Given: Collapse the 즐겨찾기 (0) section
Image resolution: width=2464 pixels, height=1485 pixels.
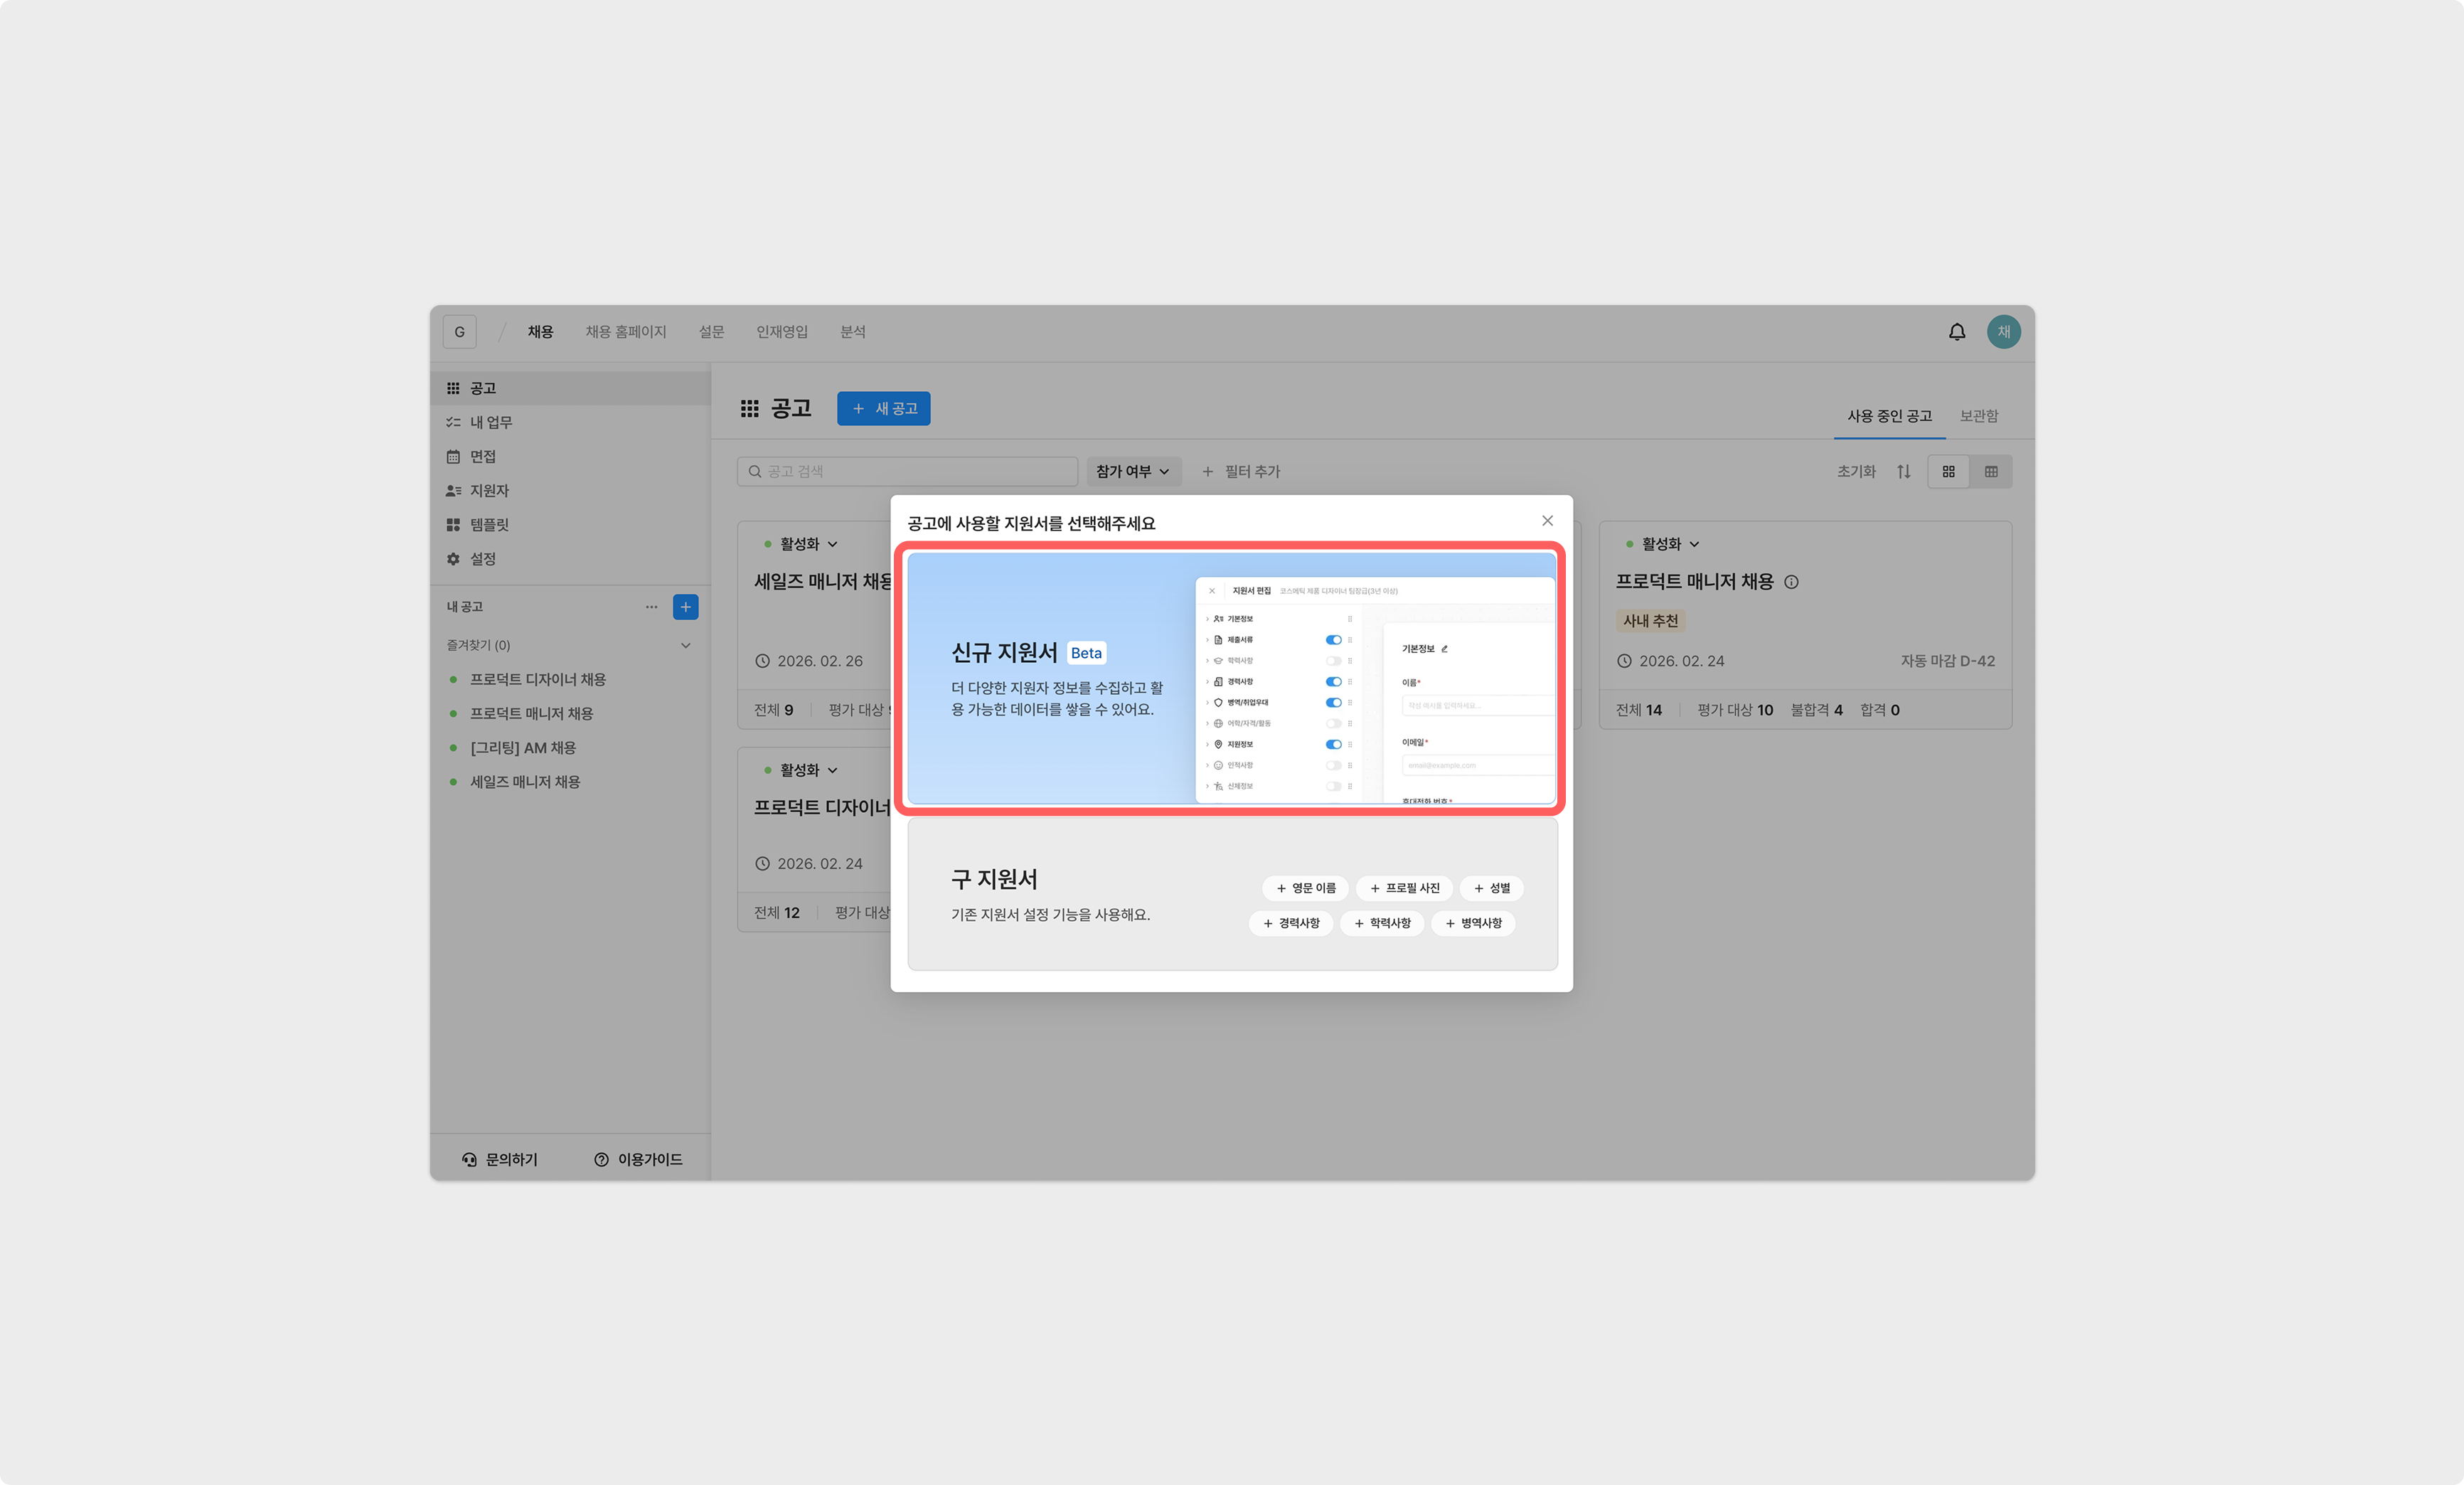Looking at the screenshot, I should (685, 646).
